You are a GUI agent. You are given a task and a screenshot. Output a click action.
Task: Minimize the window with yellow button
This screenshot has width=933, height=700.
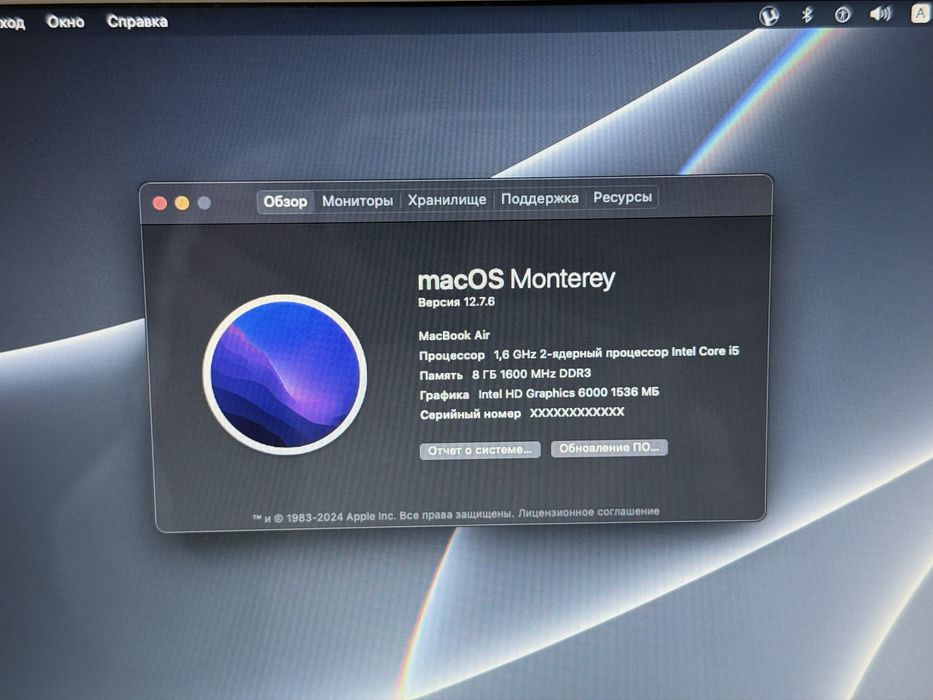tap(182, 204)
